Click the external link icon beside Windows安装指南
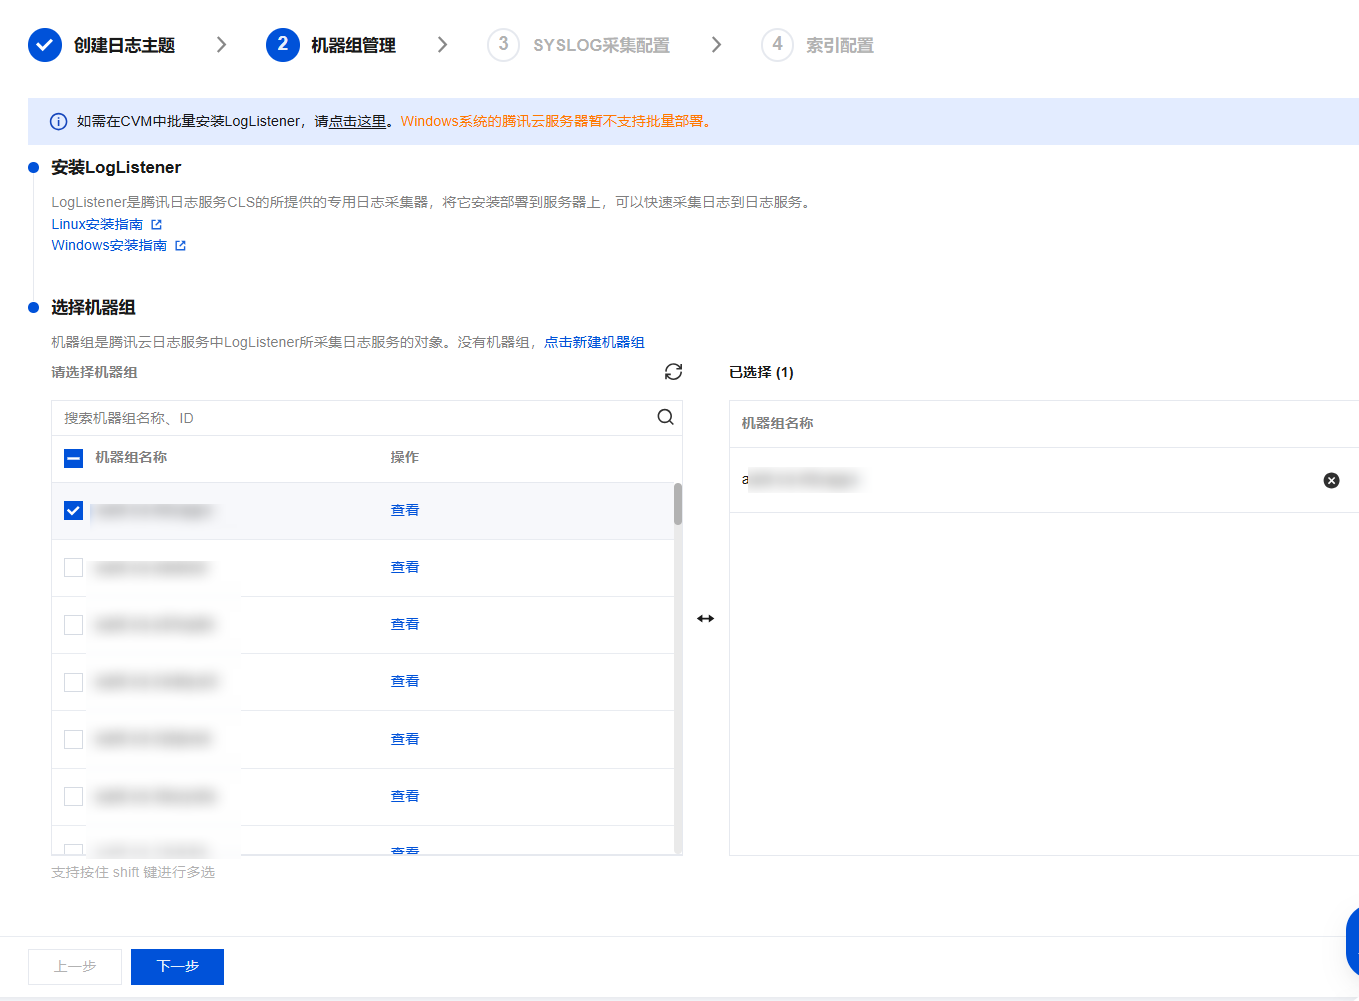 pyautogui.click(x=180, y=246)
